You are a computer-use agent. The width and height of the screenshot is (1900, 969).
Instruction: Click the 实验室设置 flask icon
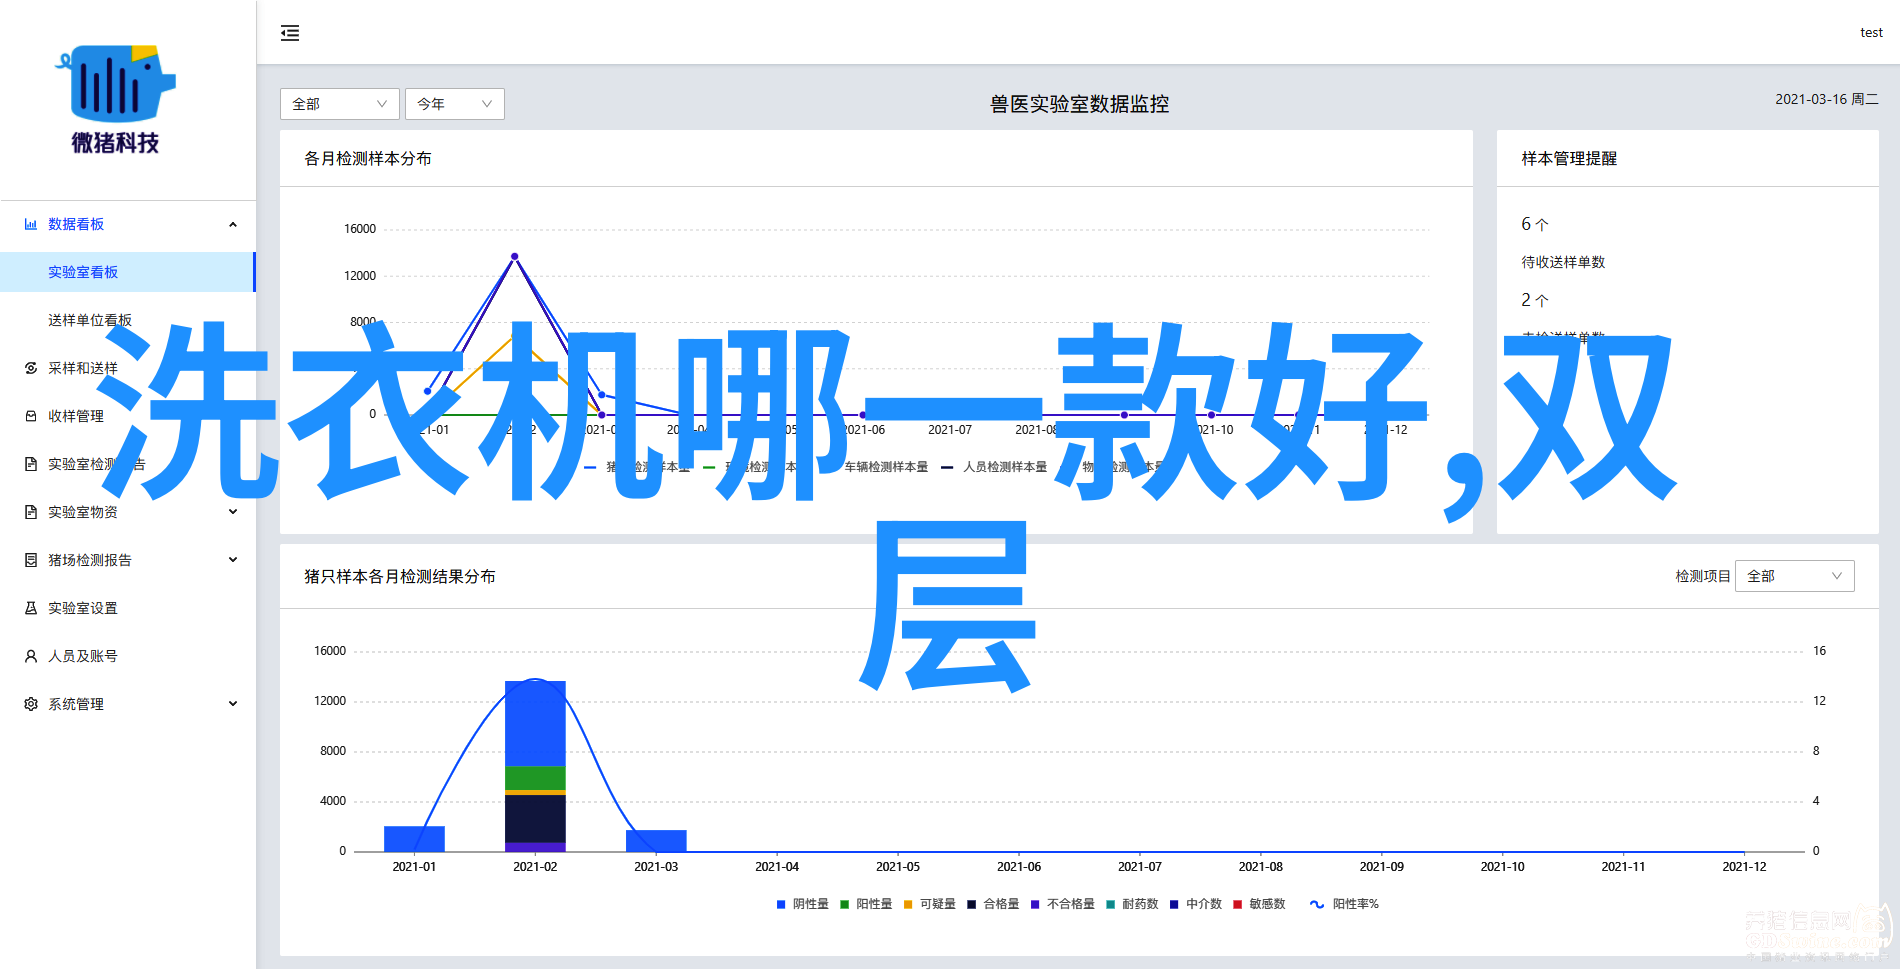coord(31,609)
